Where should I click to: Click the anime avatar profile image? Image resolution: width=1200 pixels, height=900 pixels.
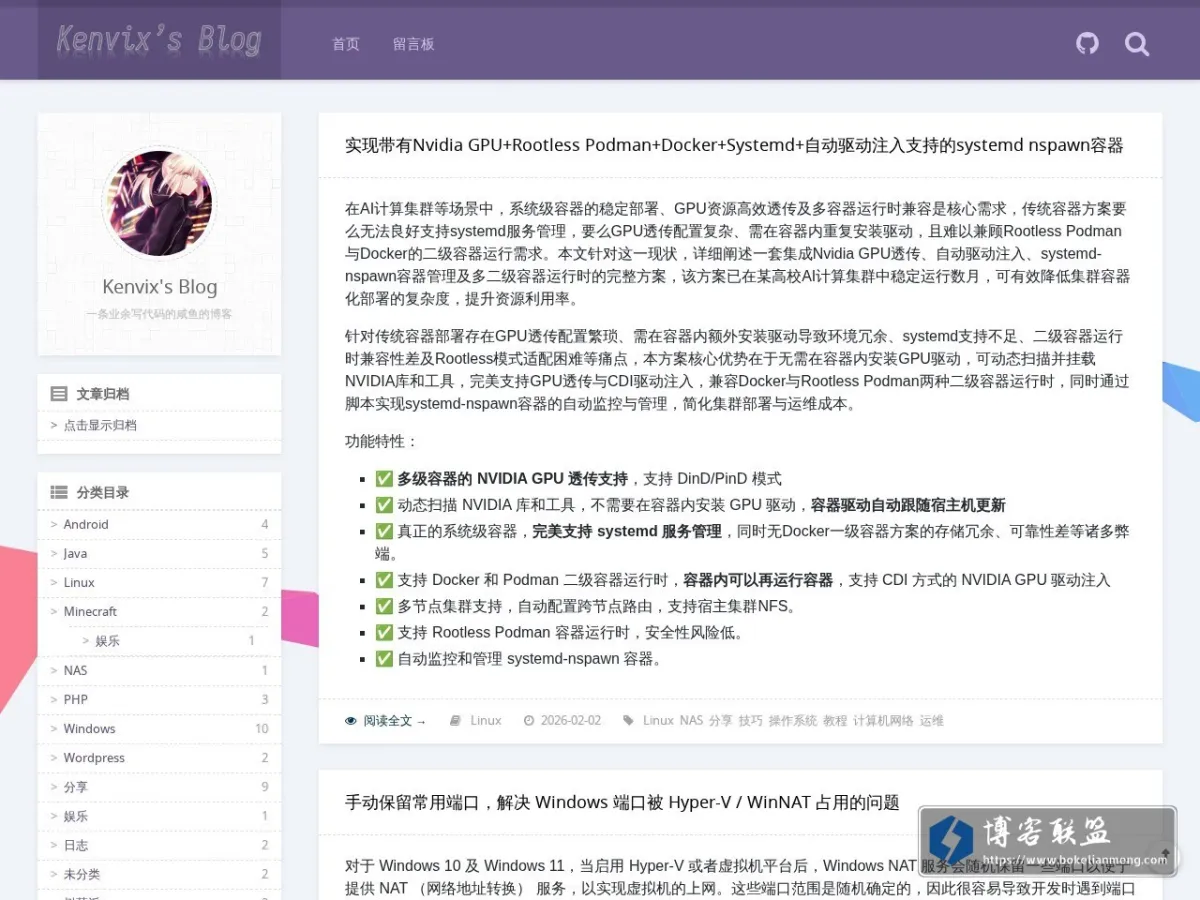159,203
